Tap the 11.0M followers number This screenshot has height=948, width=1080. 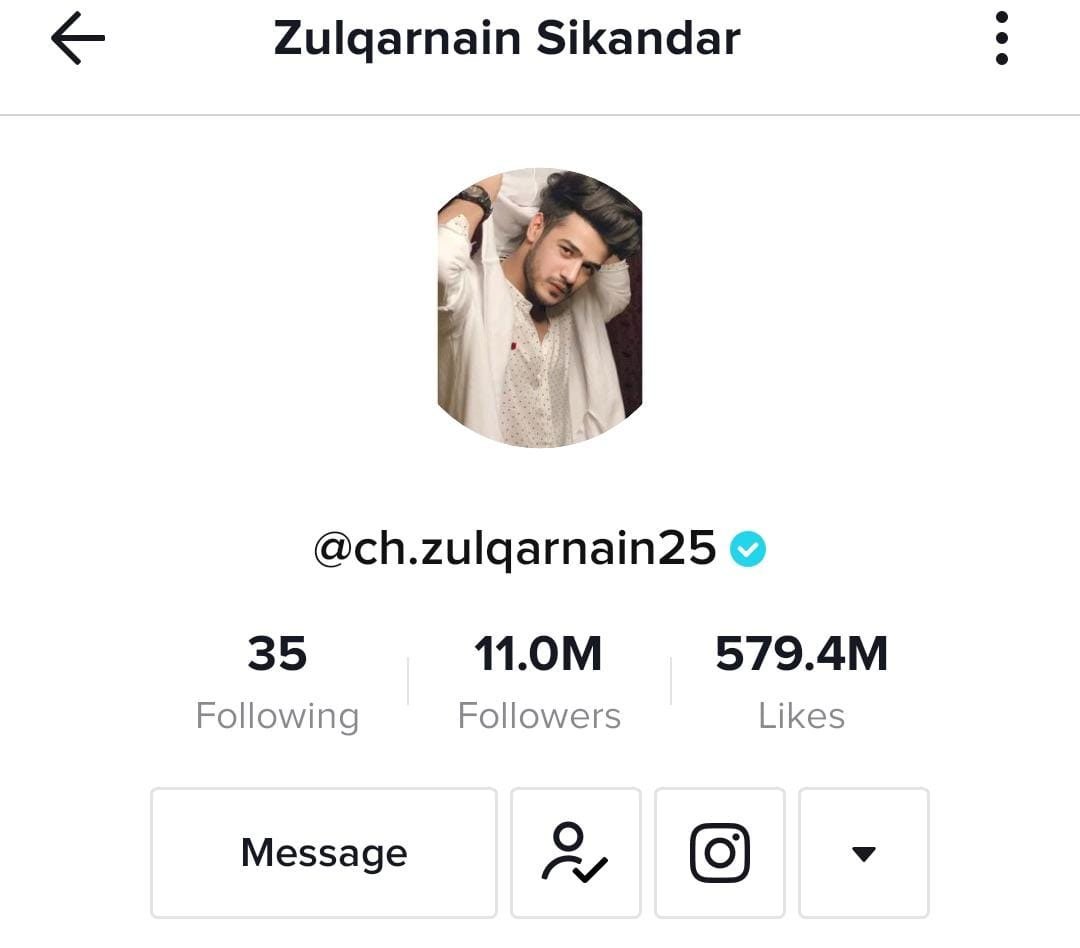coord(538,653)
